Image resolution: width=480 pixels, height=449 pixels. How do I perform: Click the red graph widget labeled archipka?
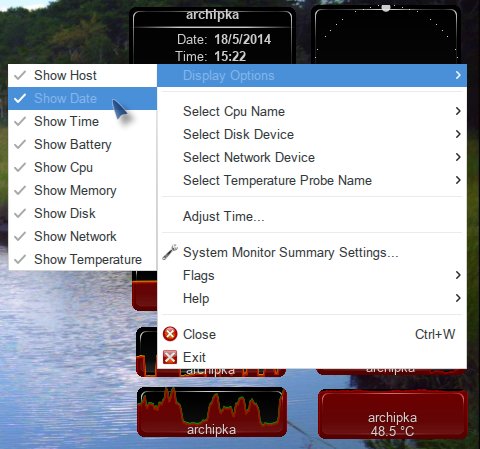(x=212, y=412)
